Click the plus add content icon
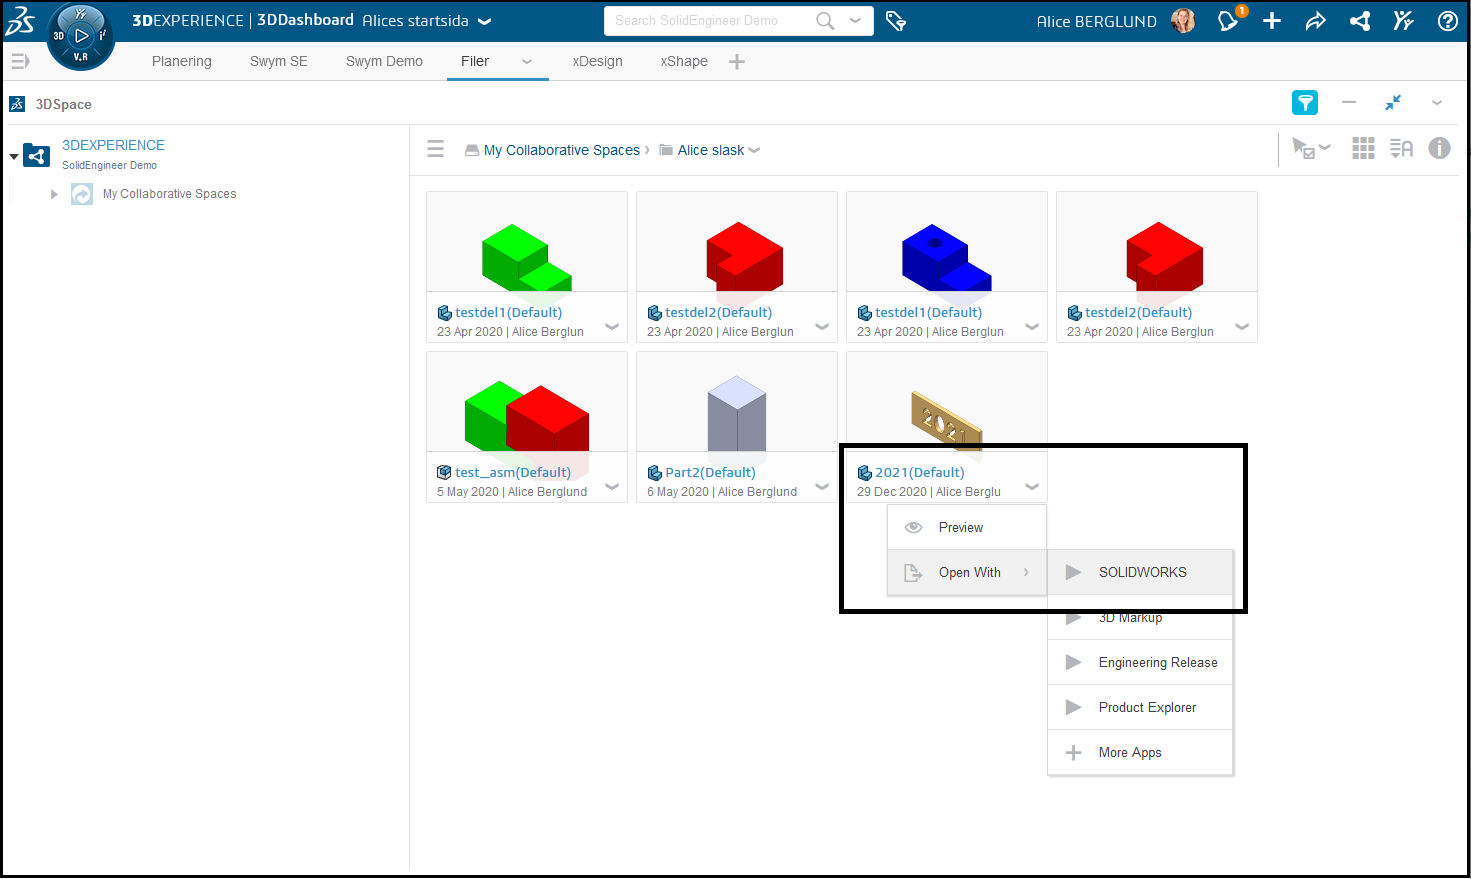The width and height of the screenshot is (1471, 879). (x=1272, y=21)
